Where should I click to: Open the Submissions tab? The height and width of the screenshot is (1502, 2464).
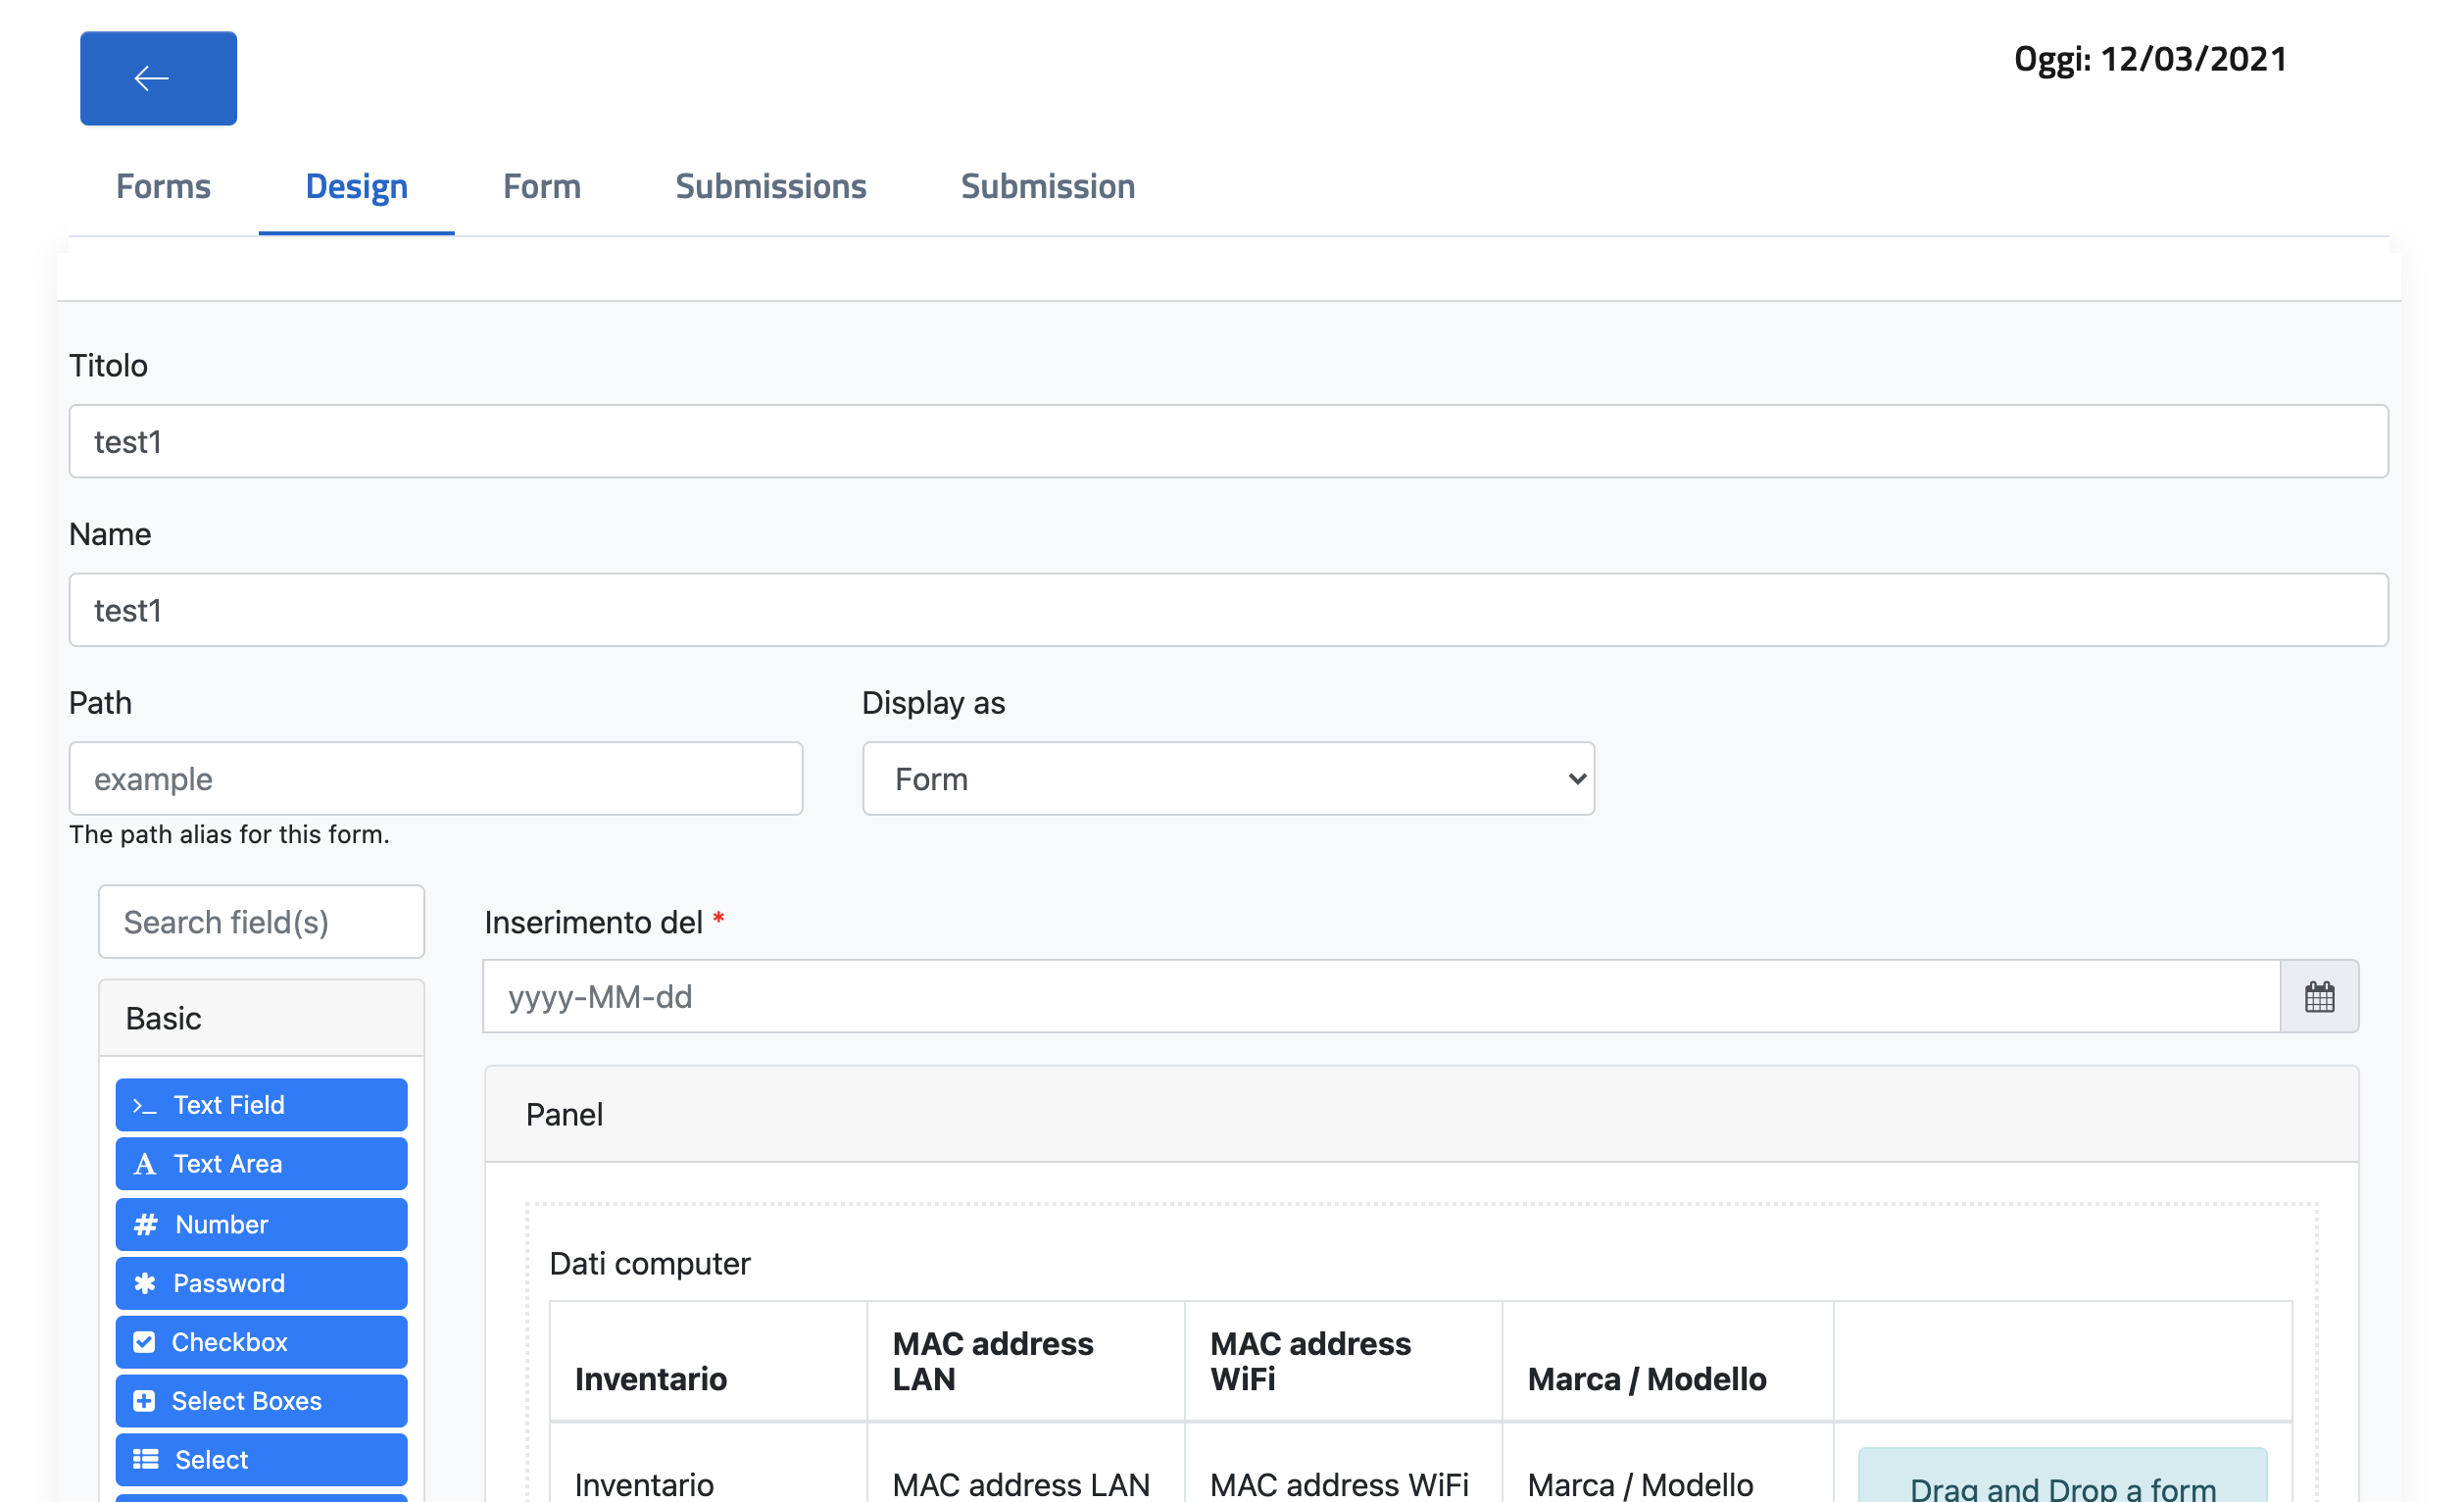770,186
